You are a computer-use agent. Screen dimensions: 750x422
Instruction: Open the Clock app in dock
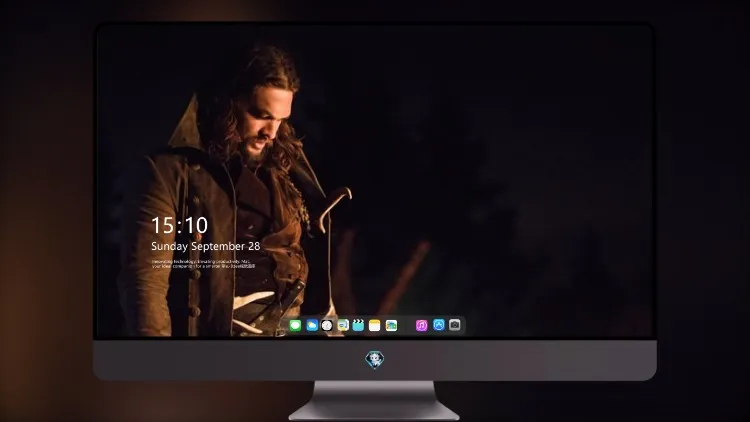tap(327, 325)
